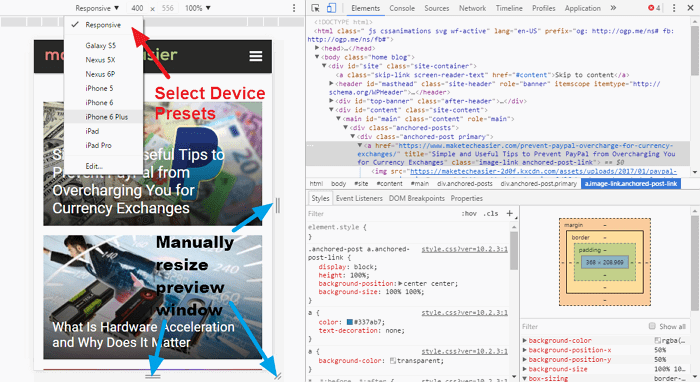Collapse the main id main node
This screenshot has height=382, width=700.
click(338, 119)
